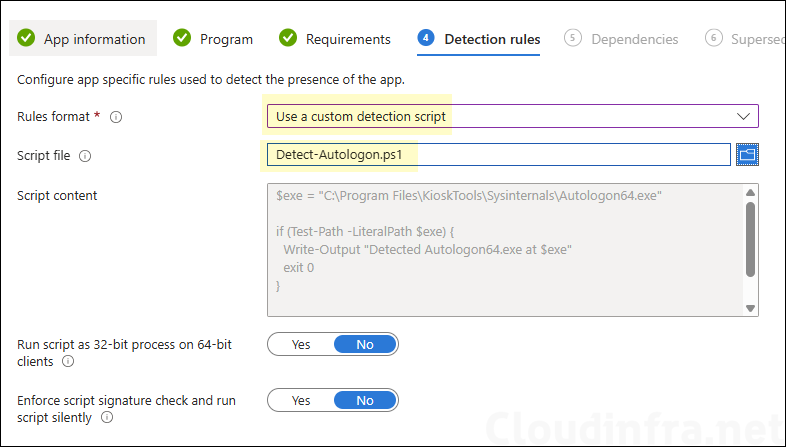Screen dimensions: 786x447
Task: Enable script signature check with Yes
Action: click(x=300, y=400)
